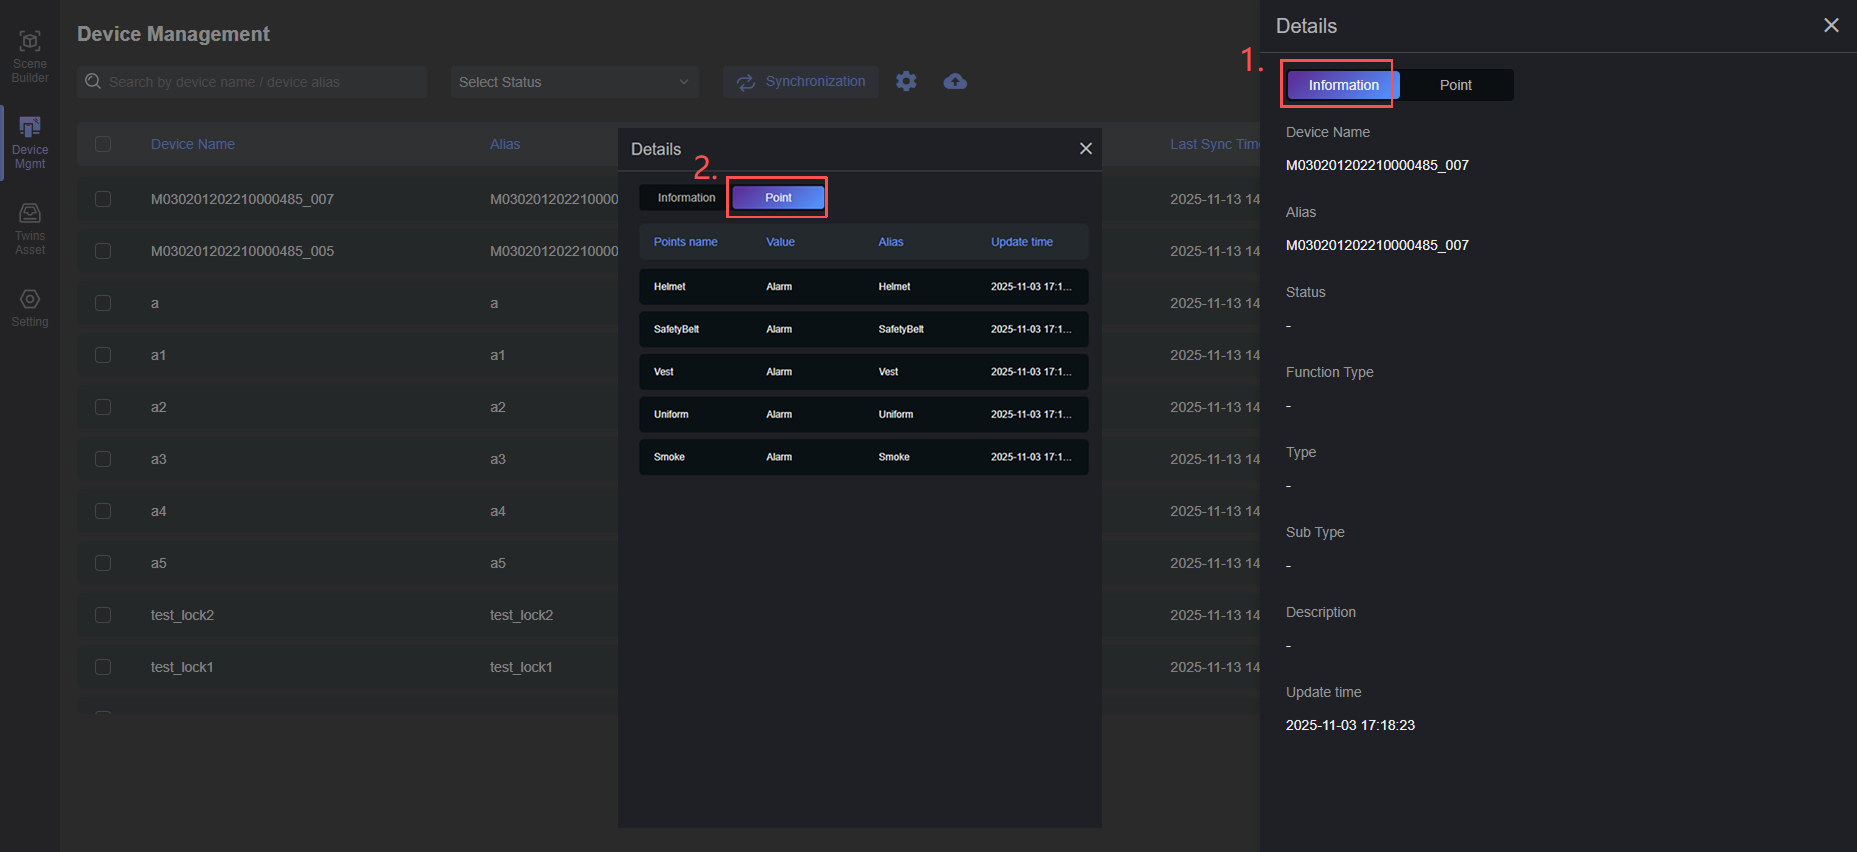Open the Twins Asset section

[30, 229]
